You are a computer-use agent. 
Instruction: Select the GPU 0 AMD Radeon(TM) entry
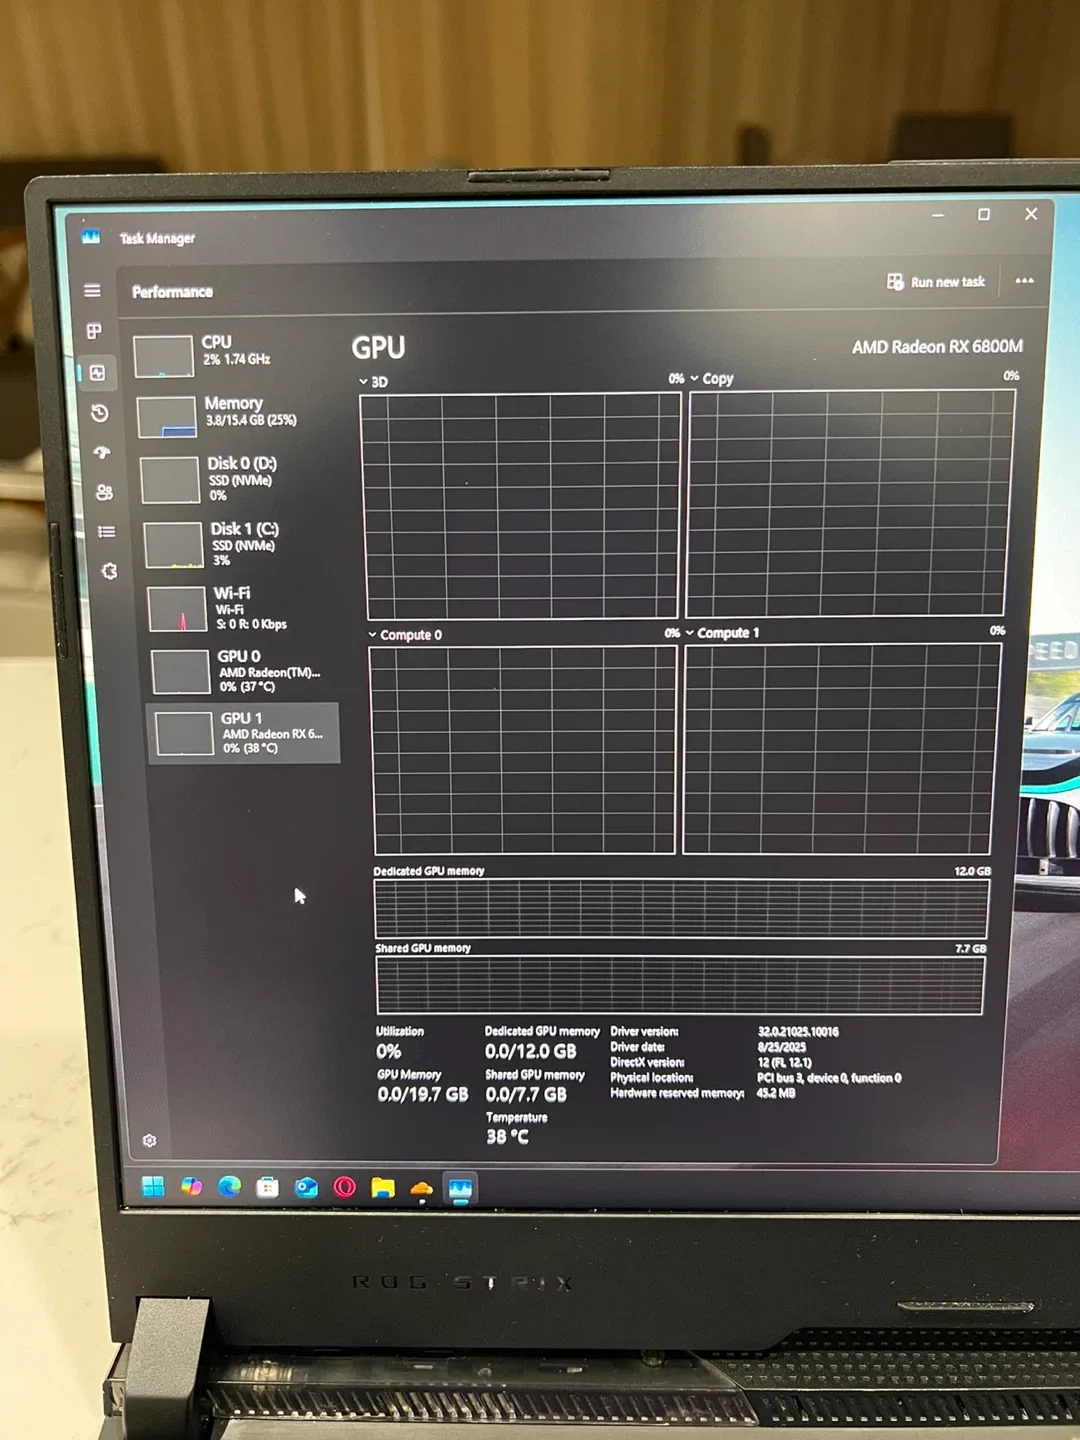click(240, 671)
